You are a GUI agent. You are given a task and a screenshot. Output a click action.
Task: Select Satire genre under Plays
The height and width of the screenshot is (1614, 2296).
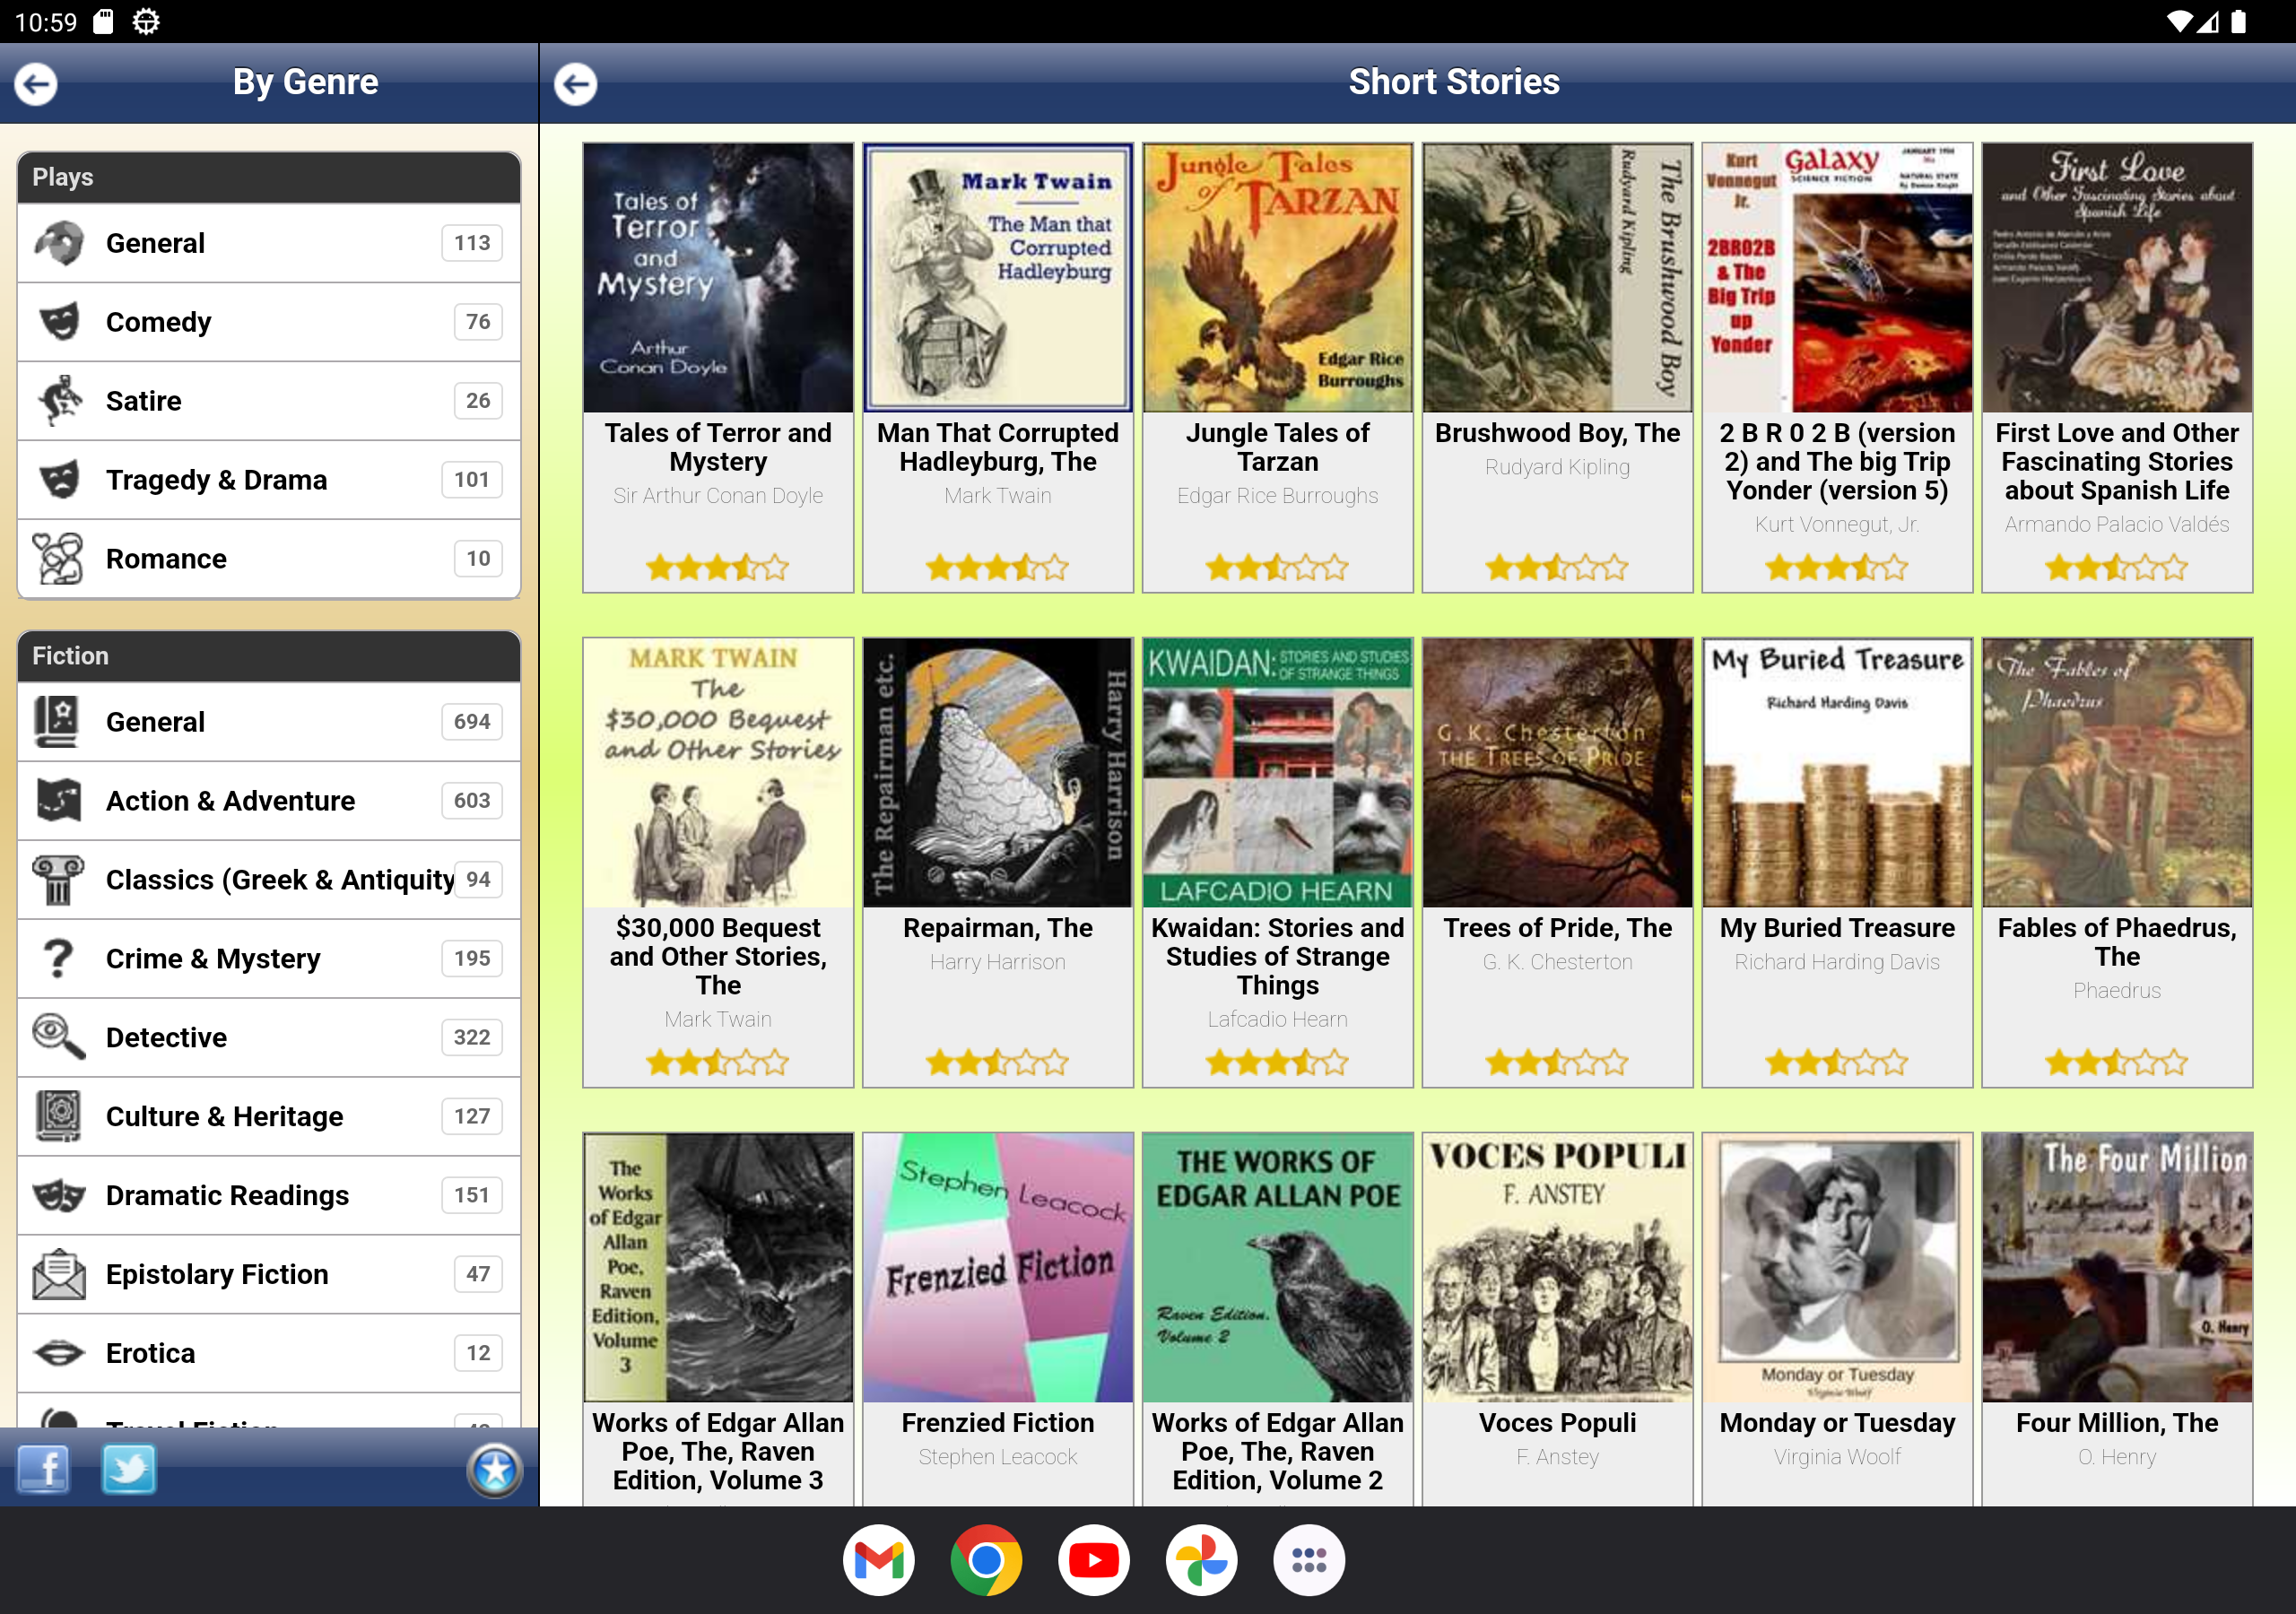tap(269, 401)
